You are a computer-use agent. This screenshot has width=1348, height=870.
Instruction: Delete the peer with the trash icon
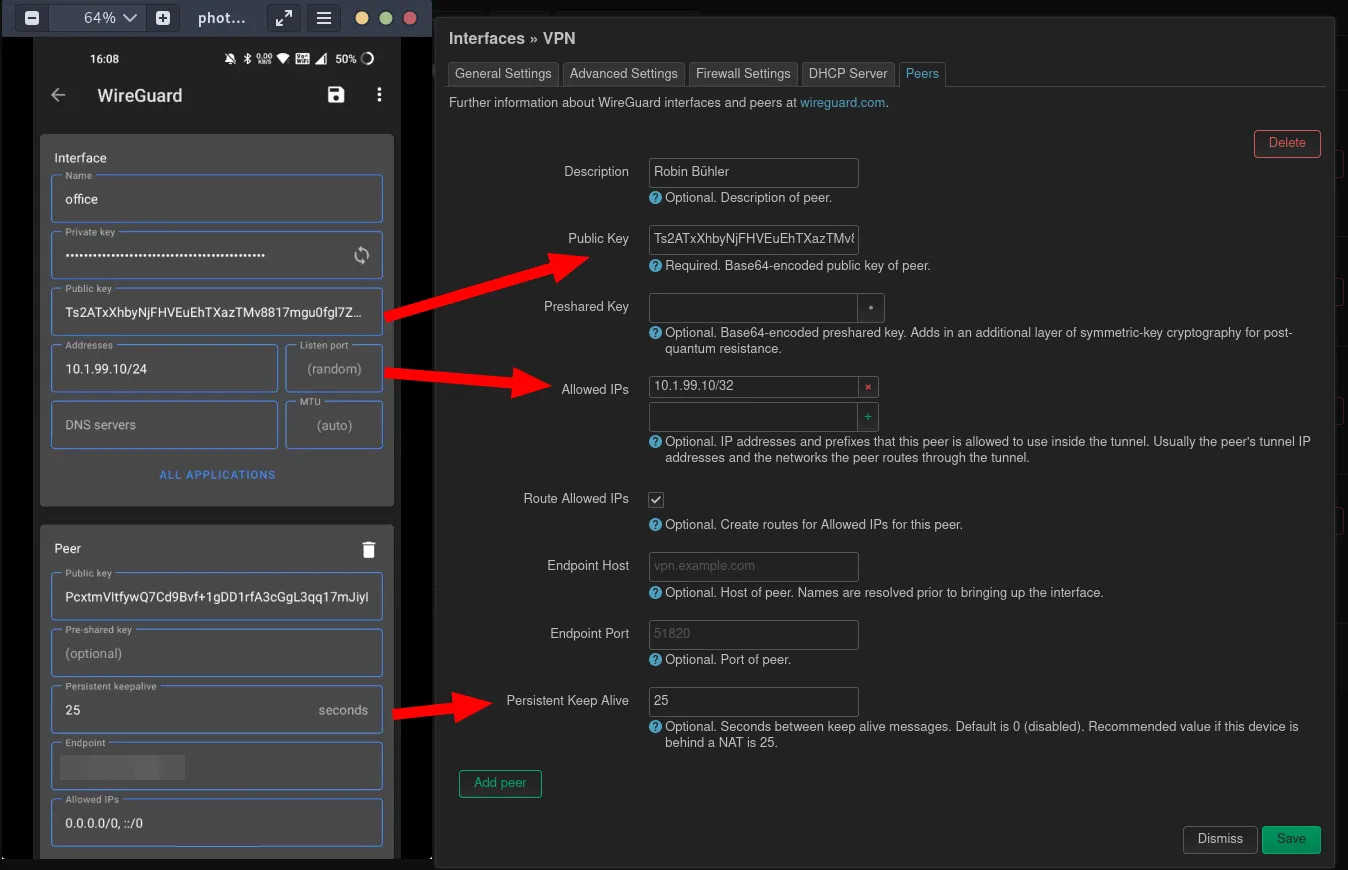(x=369, y=549)
